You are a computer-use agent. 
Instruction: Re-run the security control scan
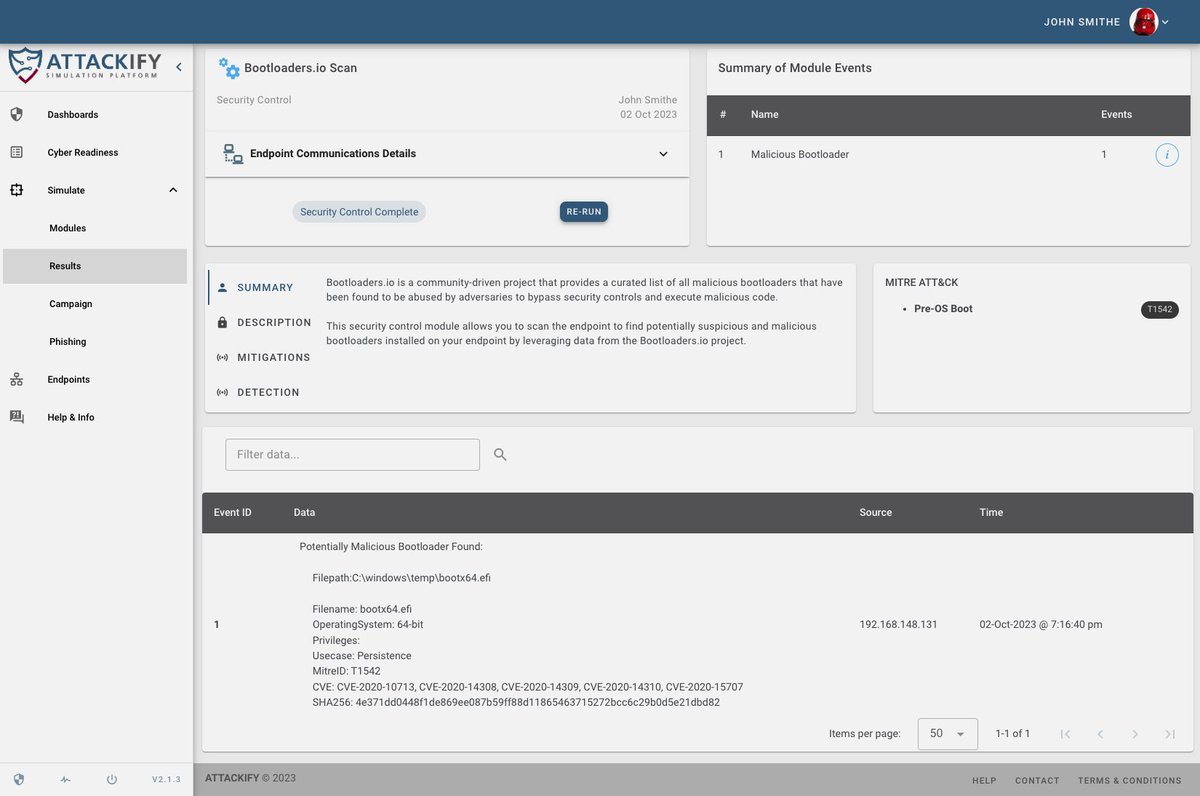tap(584, 212)
